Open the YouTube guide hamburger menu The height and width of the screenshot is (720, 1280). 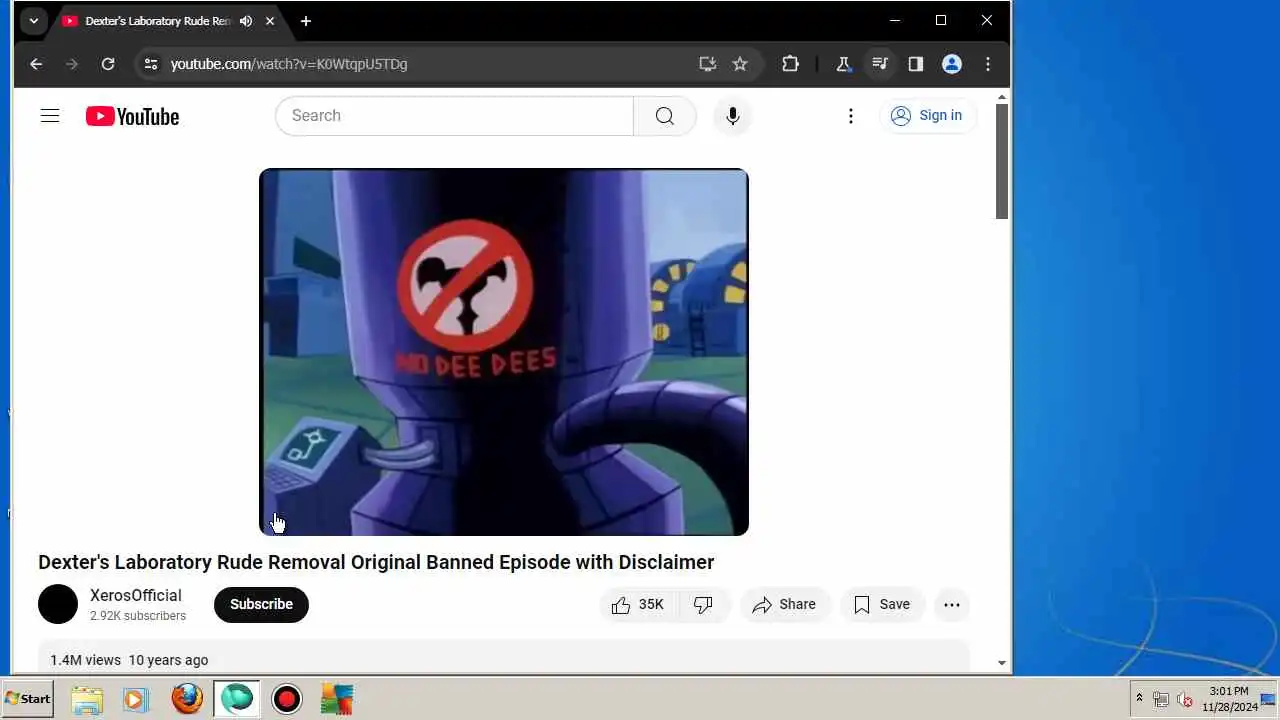pyautogui.click(x=50, y=116)
